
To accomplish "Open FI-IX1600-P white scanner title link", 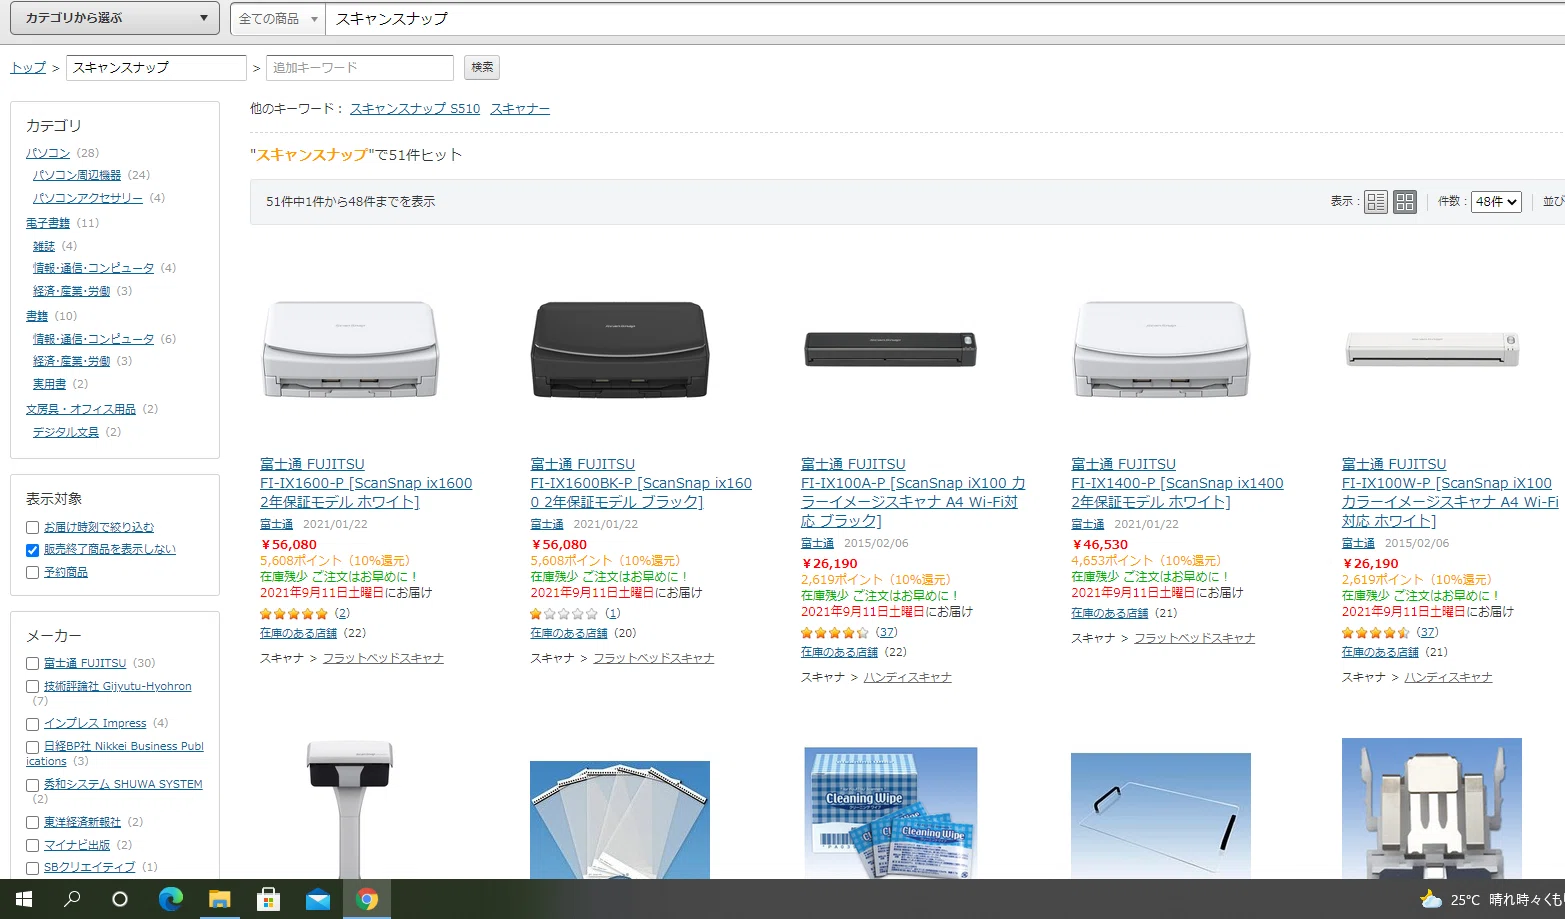I will pos(366,483).
